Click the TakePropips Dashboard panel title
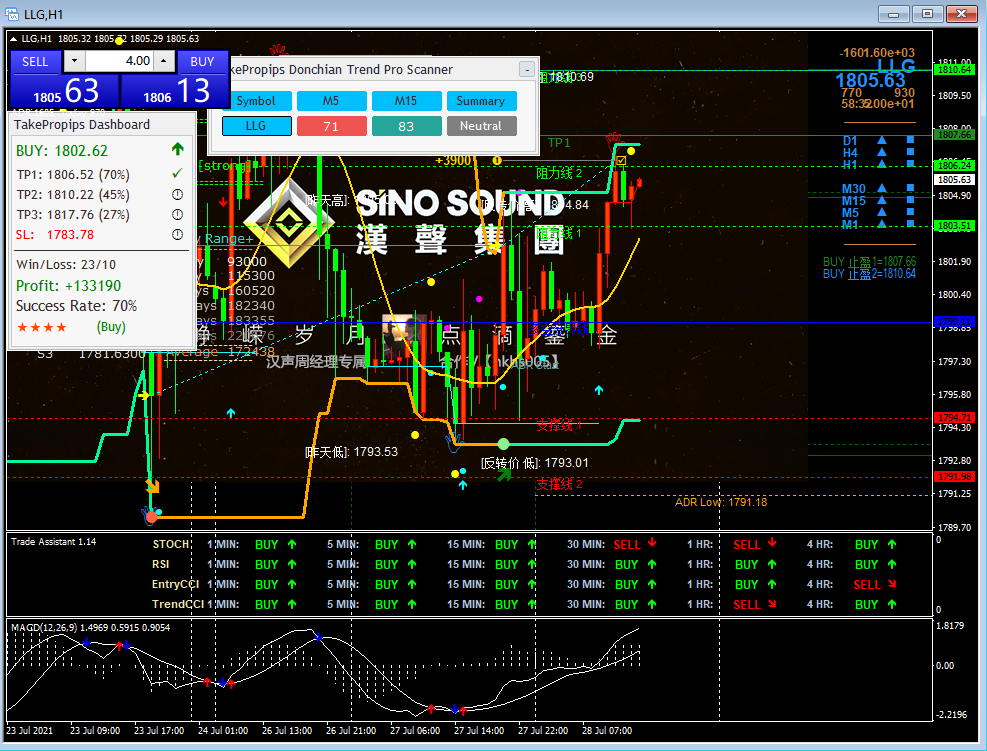987x751 pixels. [82, 125]
